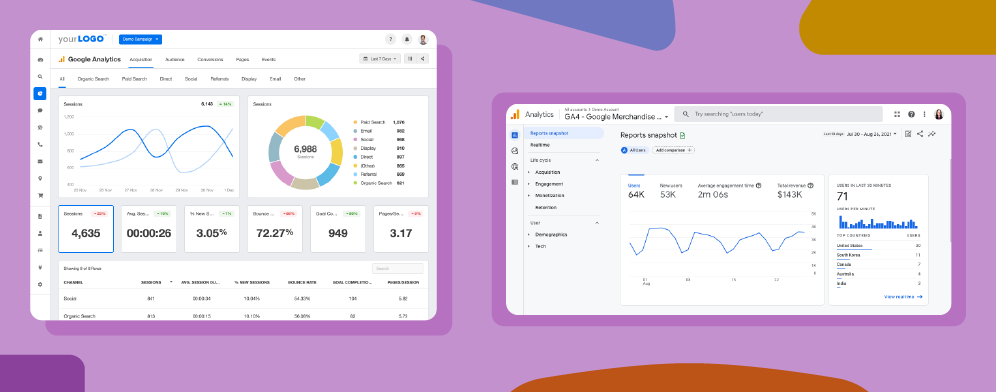Click the help question mark icon beside bell
The width and height of the screenshot is (996, 392).
pos(391,39)
